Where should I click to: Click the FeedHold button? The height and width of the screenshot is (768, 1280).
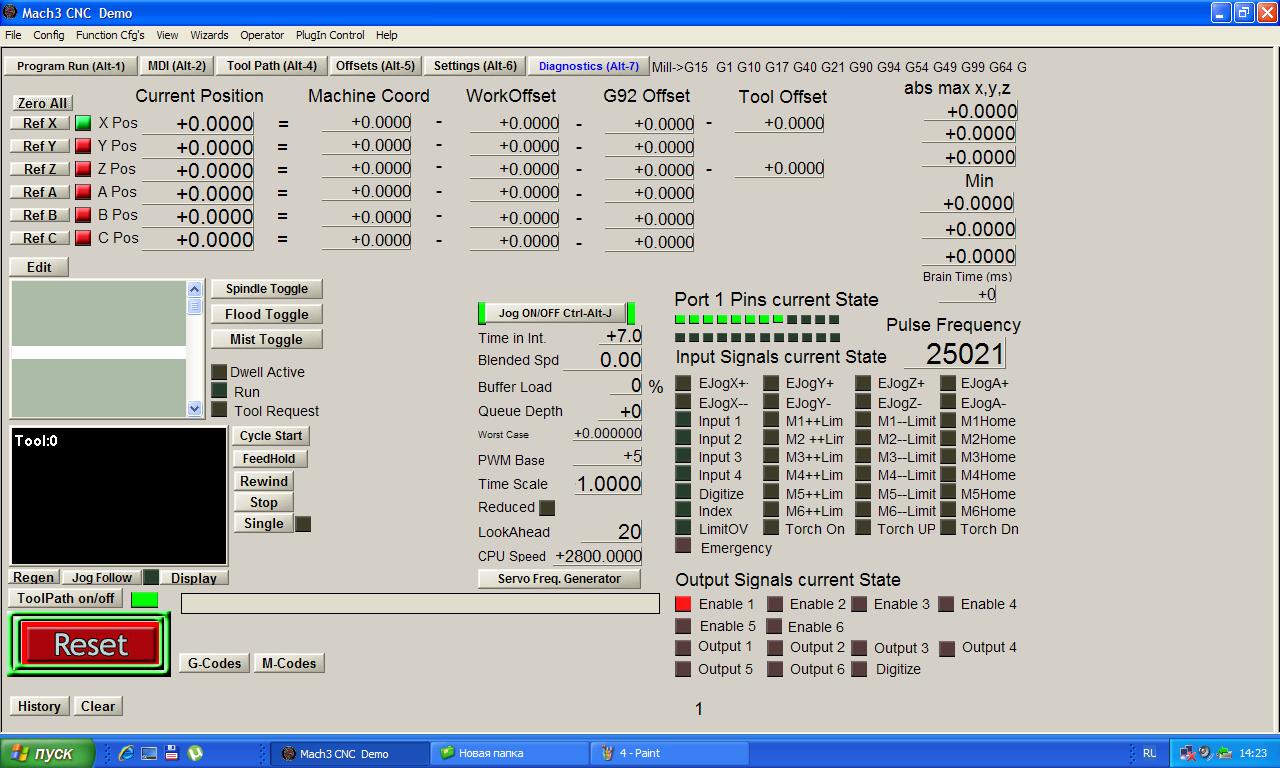pyautogui.click(x=269, y=459)
